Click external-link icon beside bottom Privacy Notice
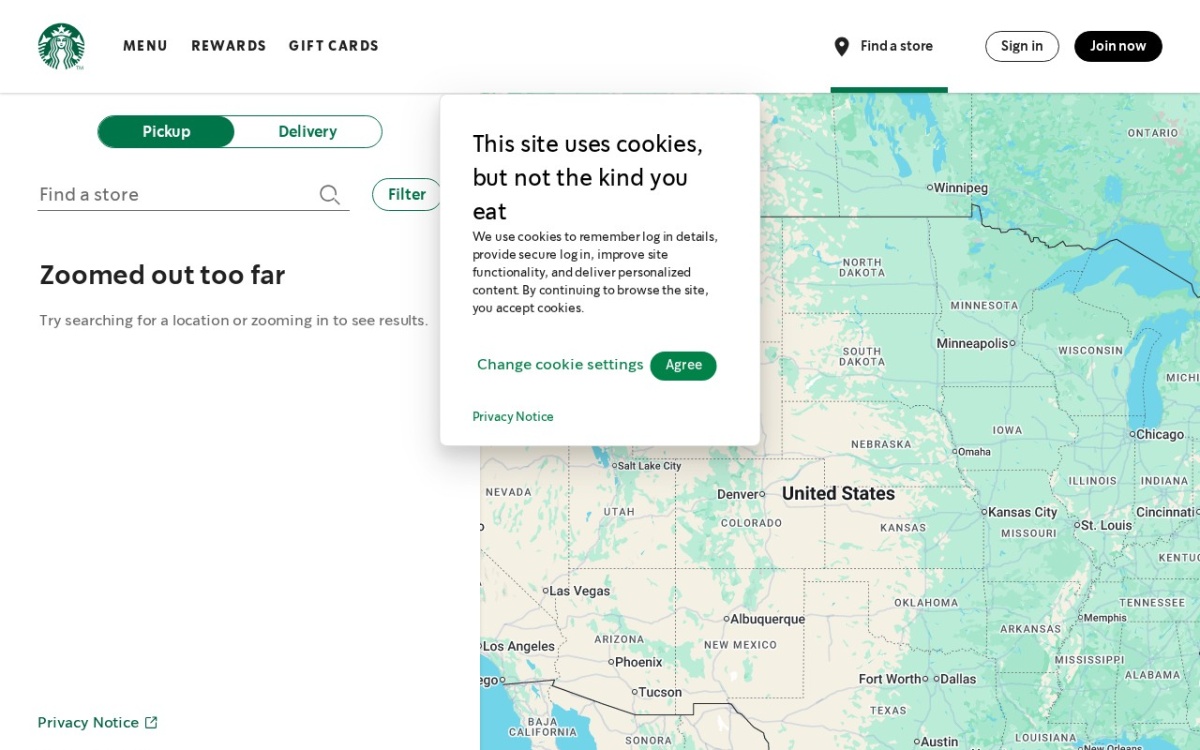The width and height of the screenshot is (1200, 750). pyautogui.click(x=151, y=722)
